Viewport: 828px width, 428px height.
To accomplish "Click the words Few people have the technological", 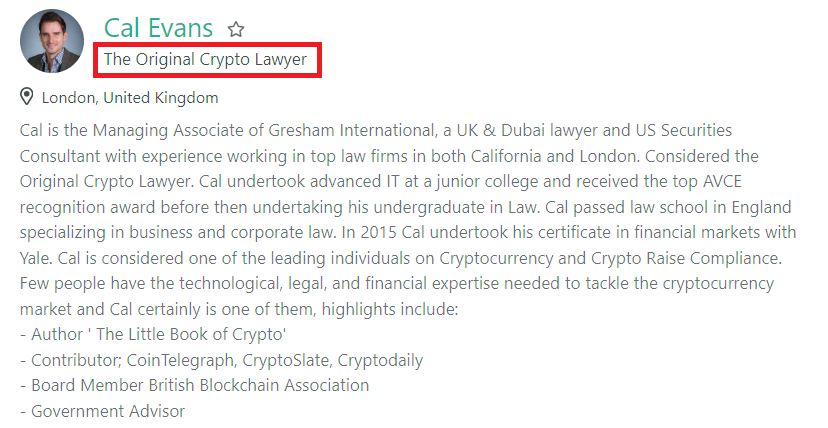I will click(150, 284).
